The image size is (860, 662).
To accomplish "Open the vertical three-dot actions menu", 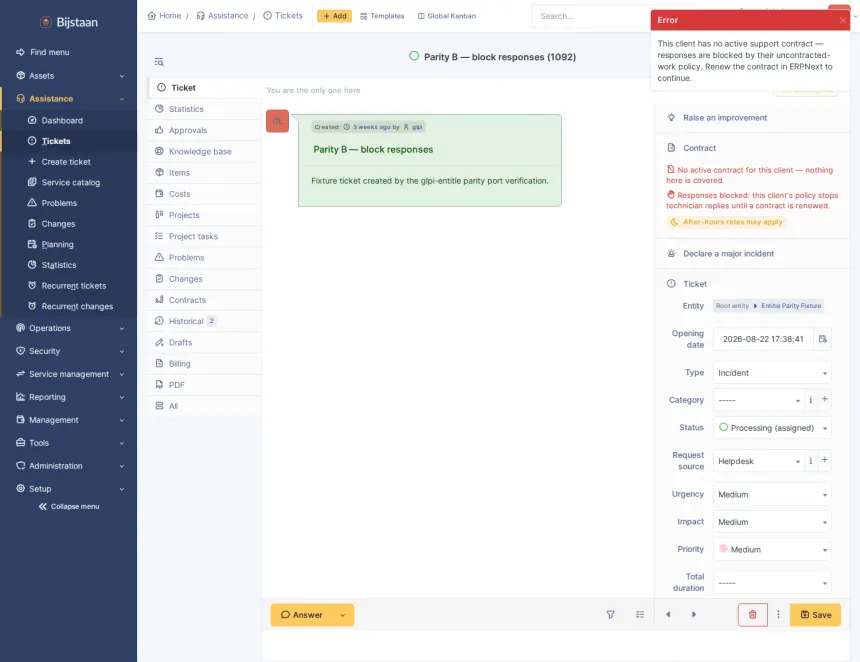I will (x=778, y=615).
